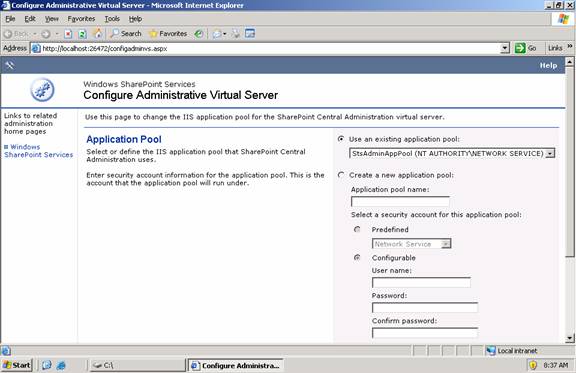Click the Print toolbar icon

(x=236, y=34)
